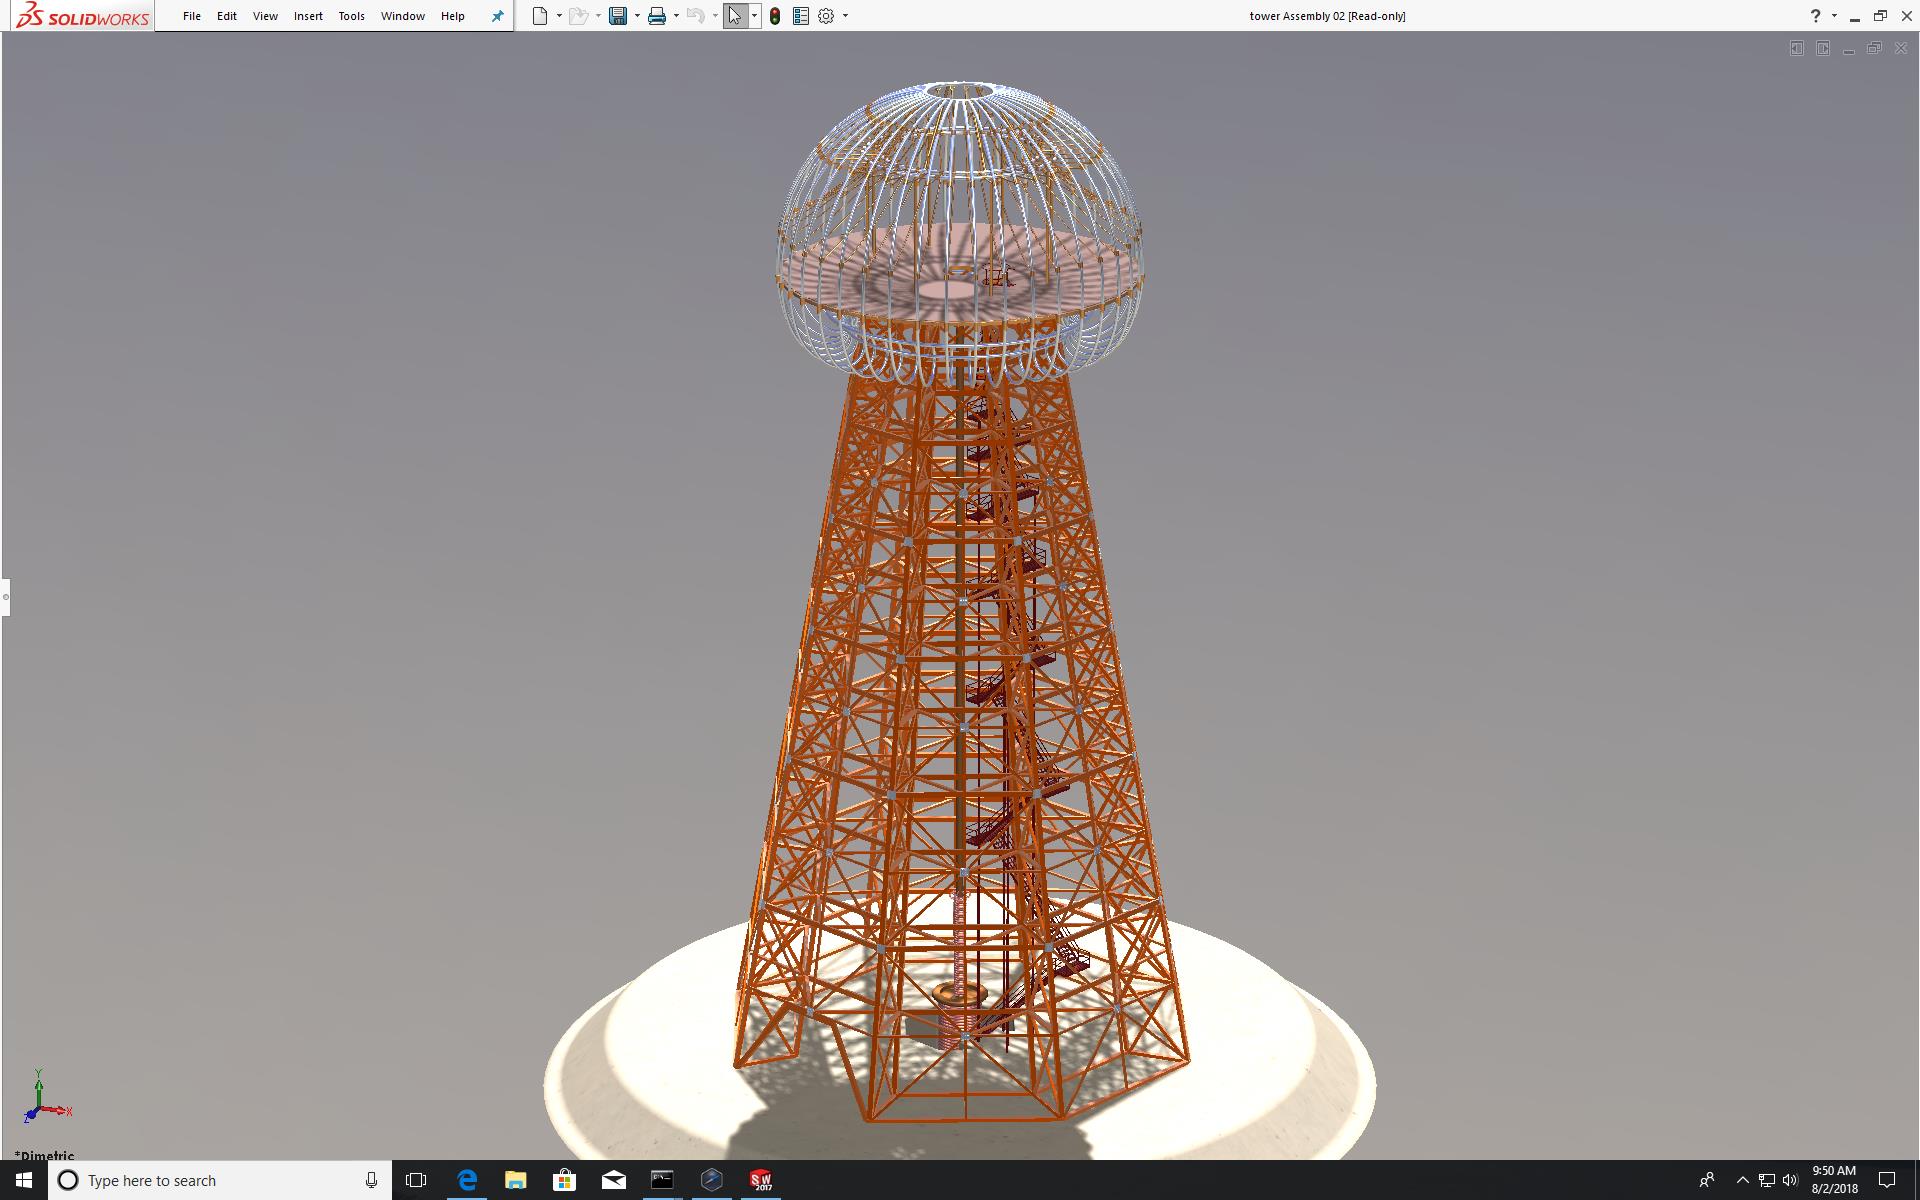
Task: Click the SolidWorks Help question mark
Action: point(1815,16)
